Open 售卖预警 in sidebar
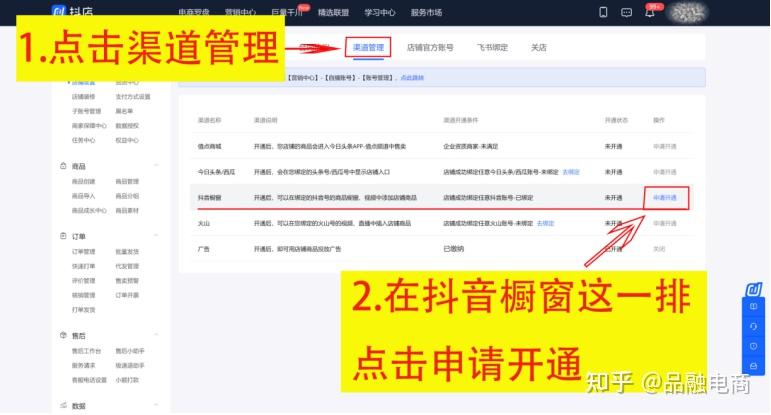 [127, 281]
